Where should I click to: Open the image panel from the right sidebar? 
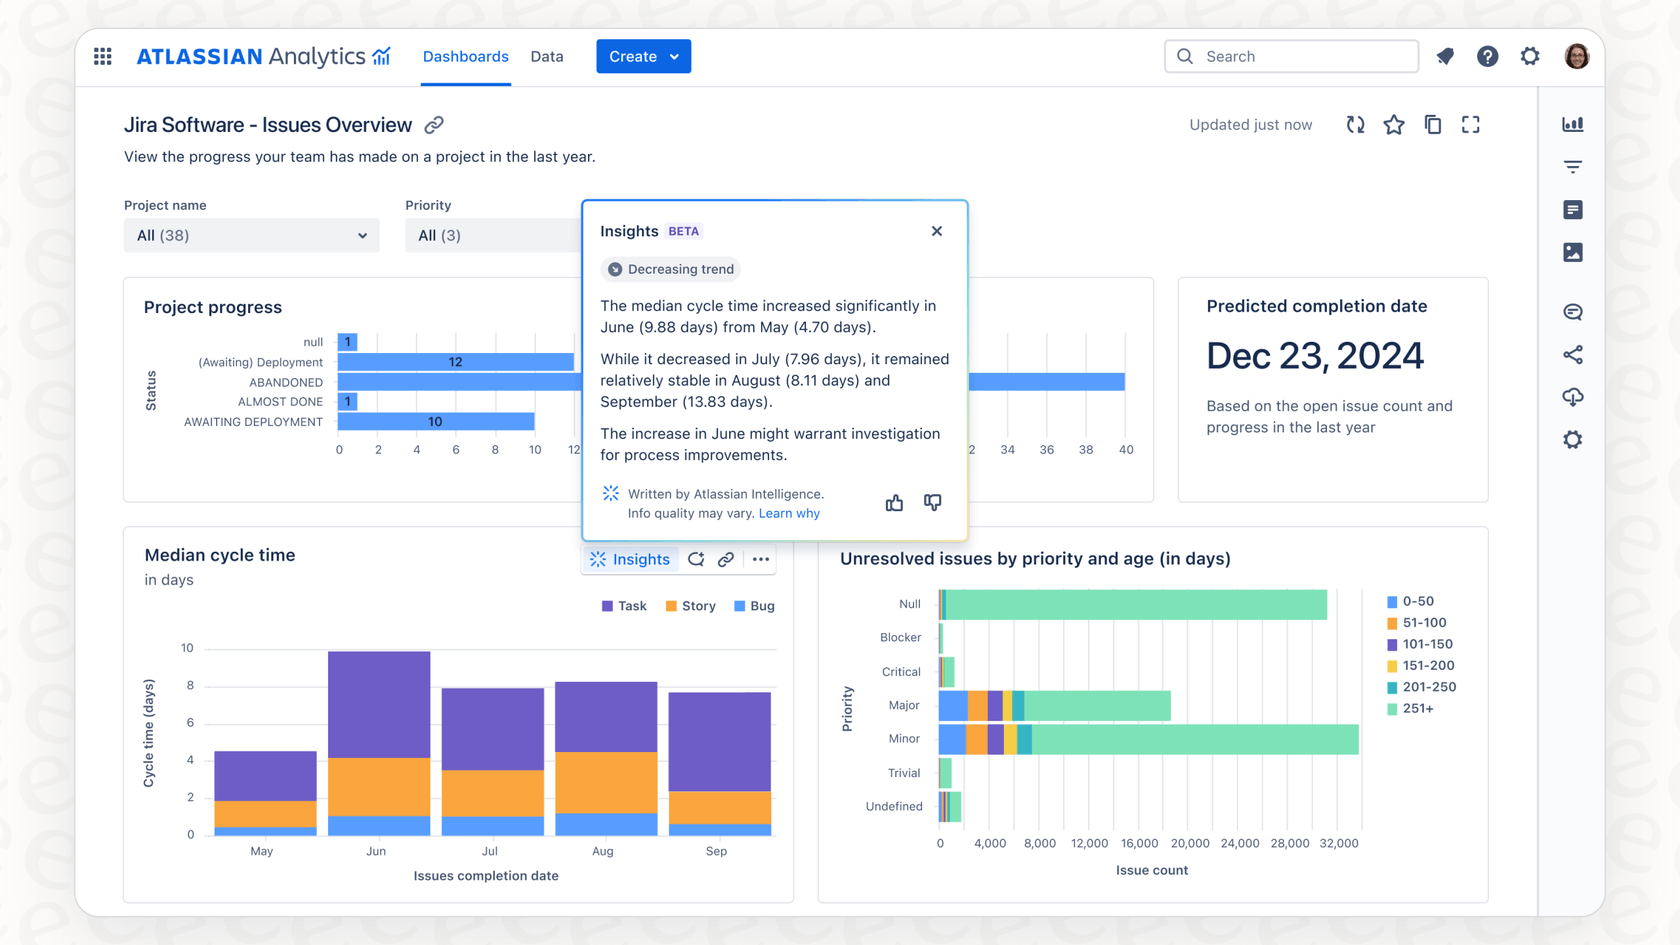[1572, 253]
